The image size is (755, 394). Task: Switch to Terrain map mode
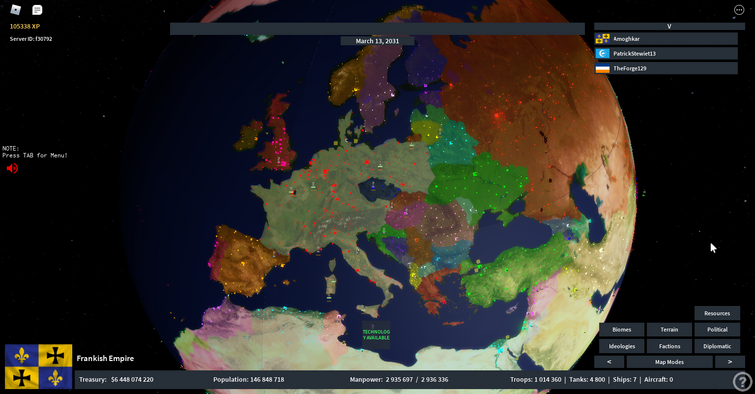tap(669, 329)
